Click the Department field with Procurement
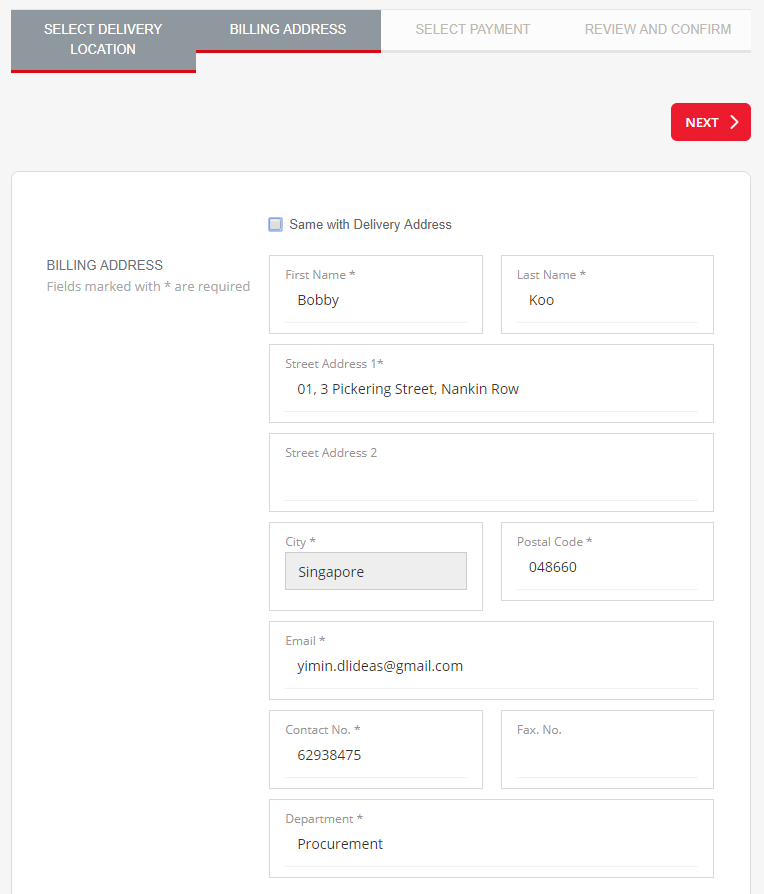This screenshot has height=894, width=764. tap(491, 844)
